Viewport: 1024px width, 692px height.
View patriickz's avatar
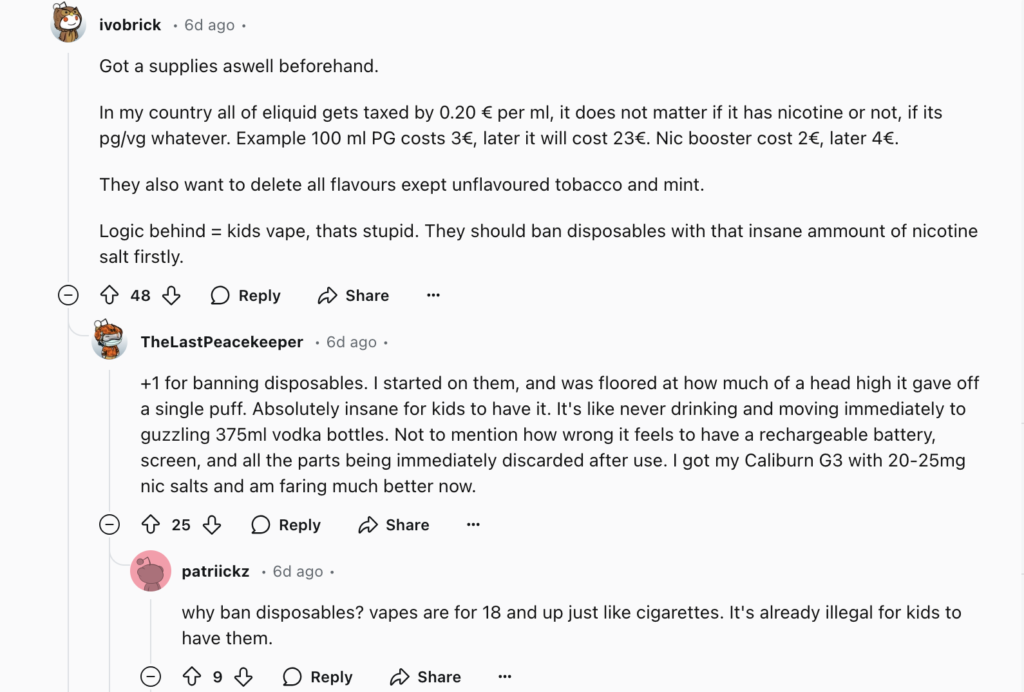point(150,571)
